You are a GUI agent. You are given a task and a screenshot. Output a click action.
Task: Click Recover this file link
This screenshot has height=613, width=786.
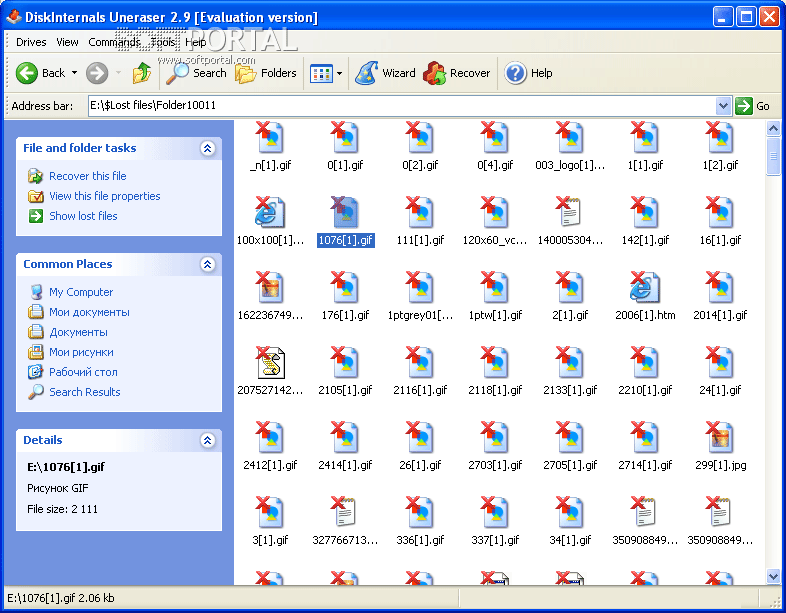tap(88, 176)
